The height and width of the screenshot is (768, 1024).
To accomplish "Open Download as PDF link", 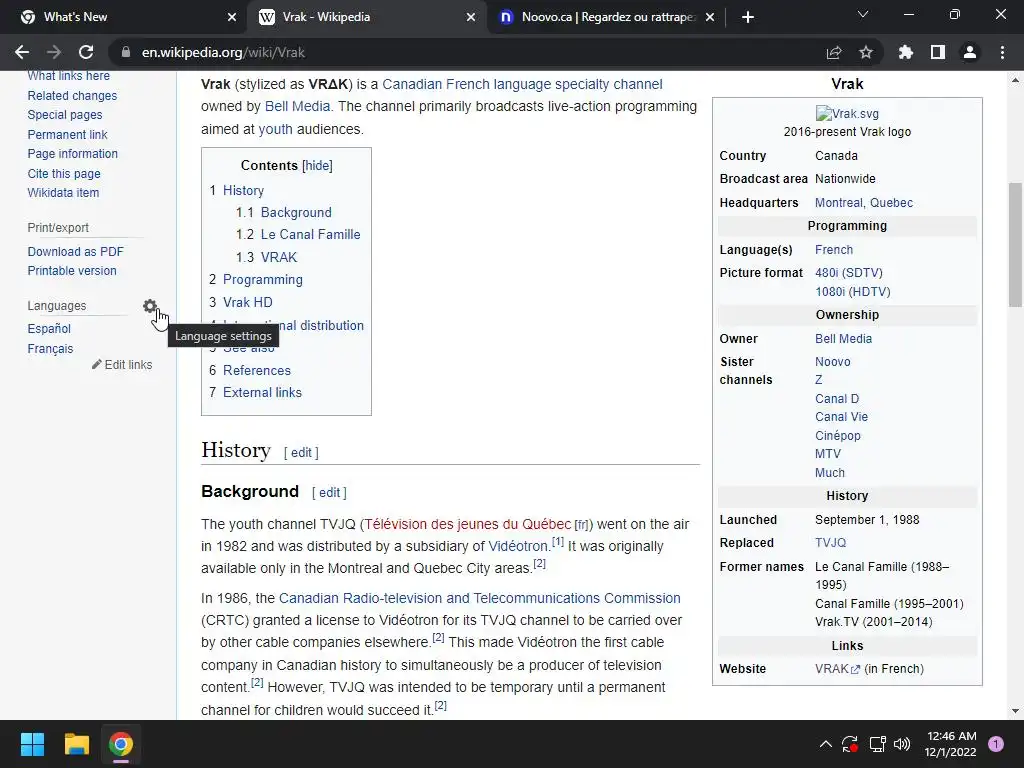I will [x=75, y=251].
